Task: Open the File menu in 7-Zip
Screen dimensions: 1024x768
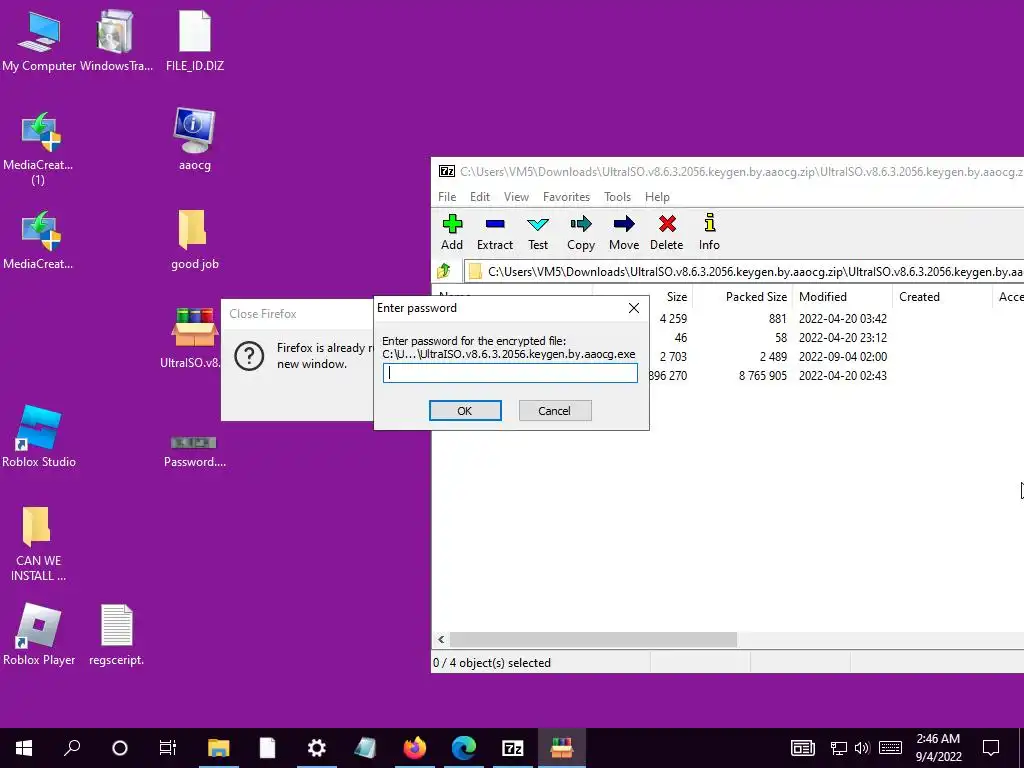Action: (447, 197)
